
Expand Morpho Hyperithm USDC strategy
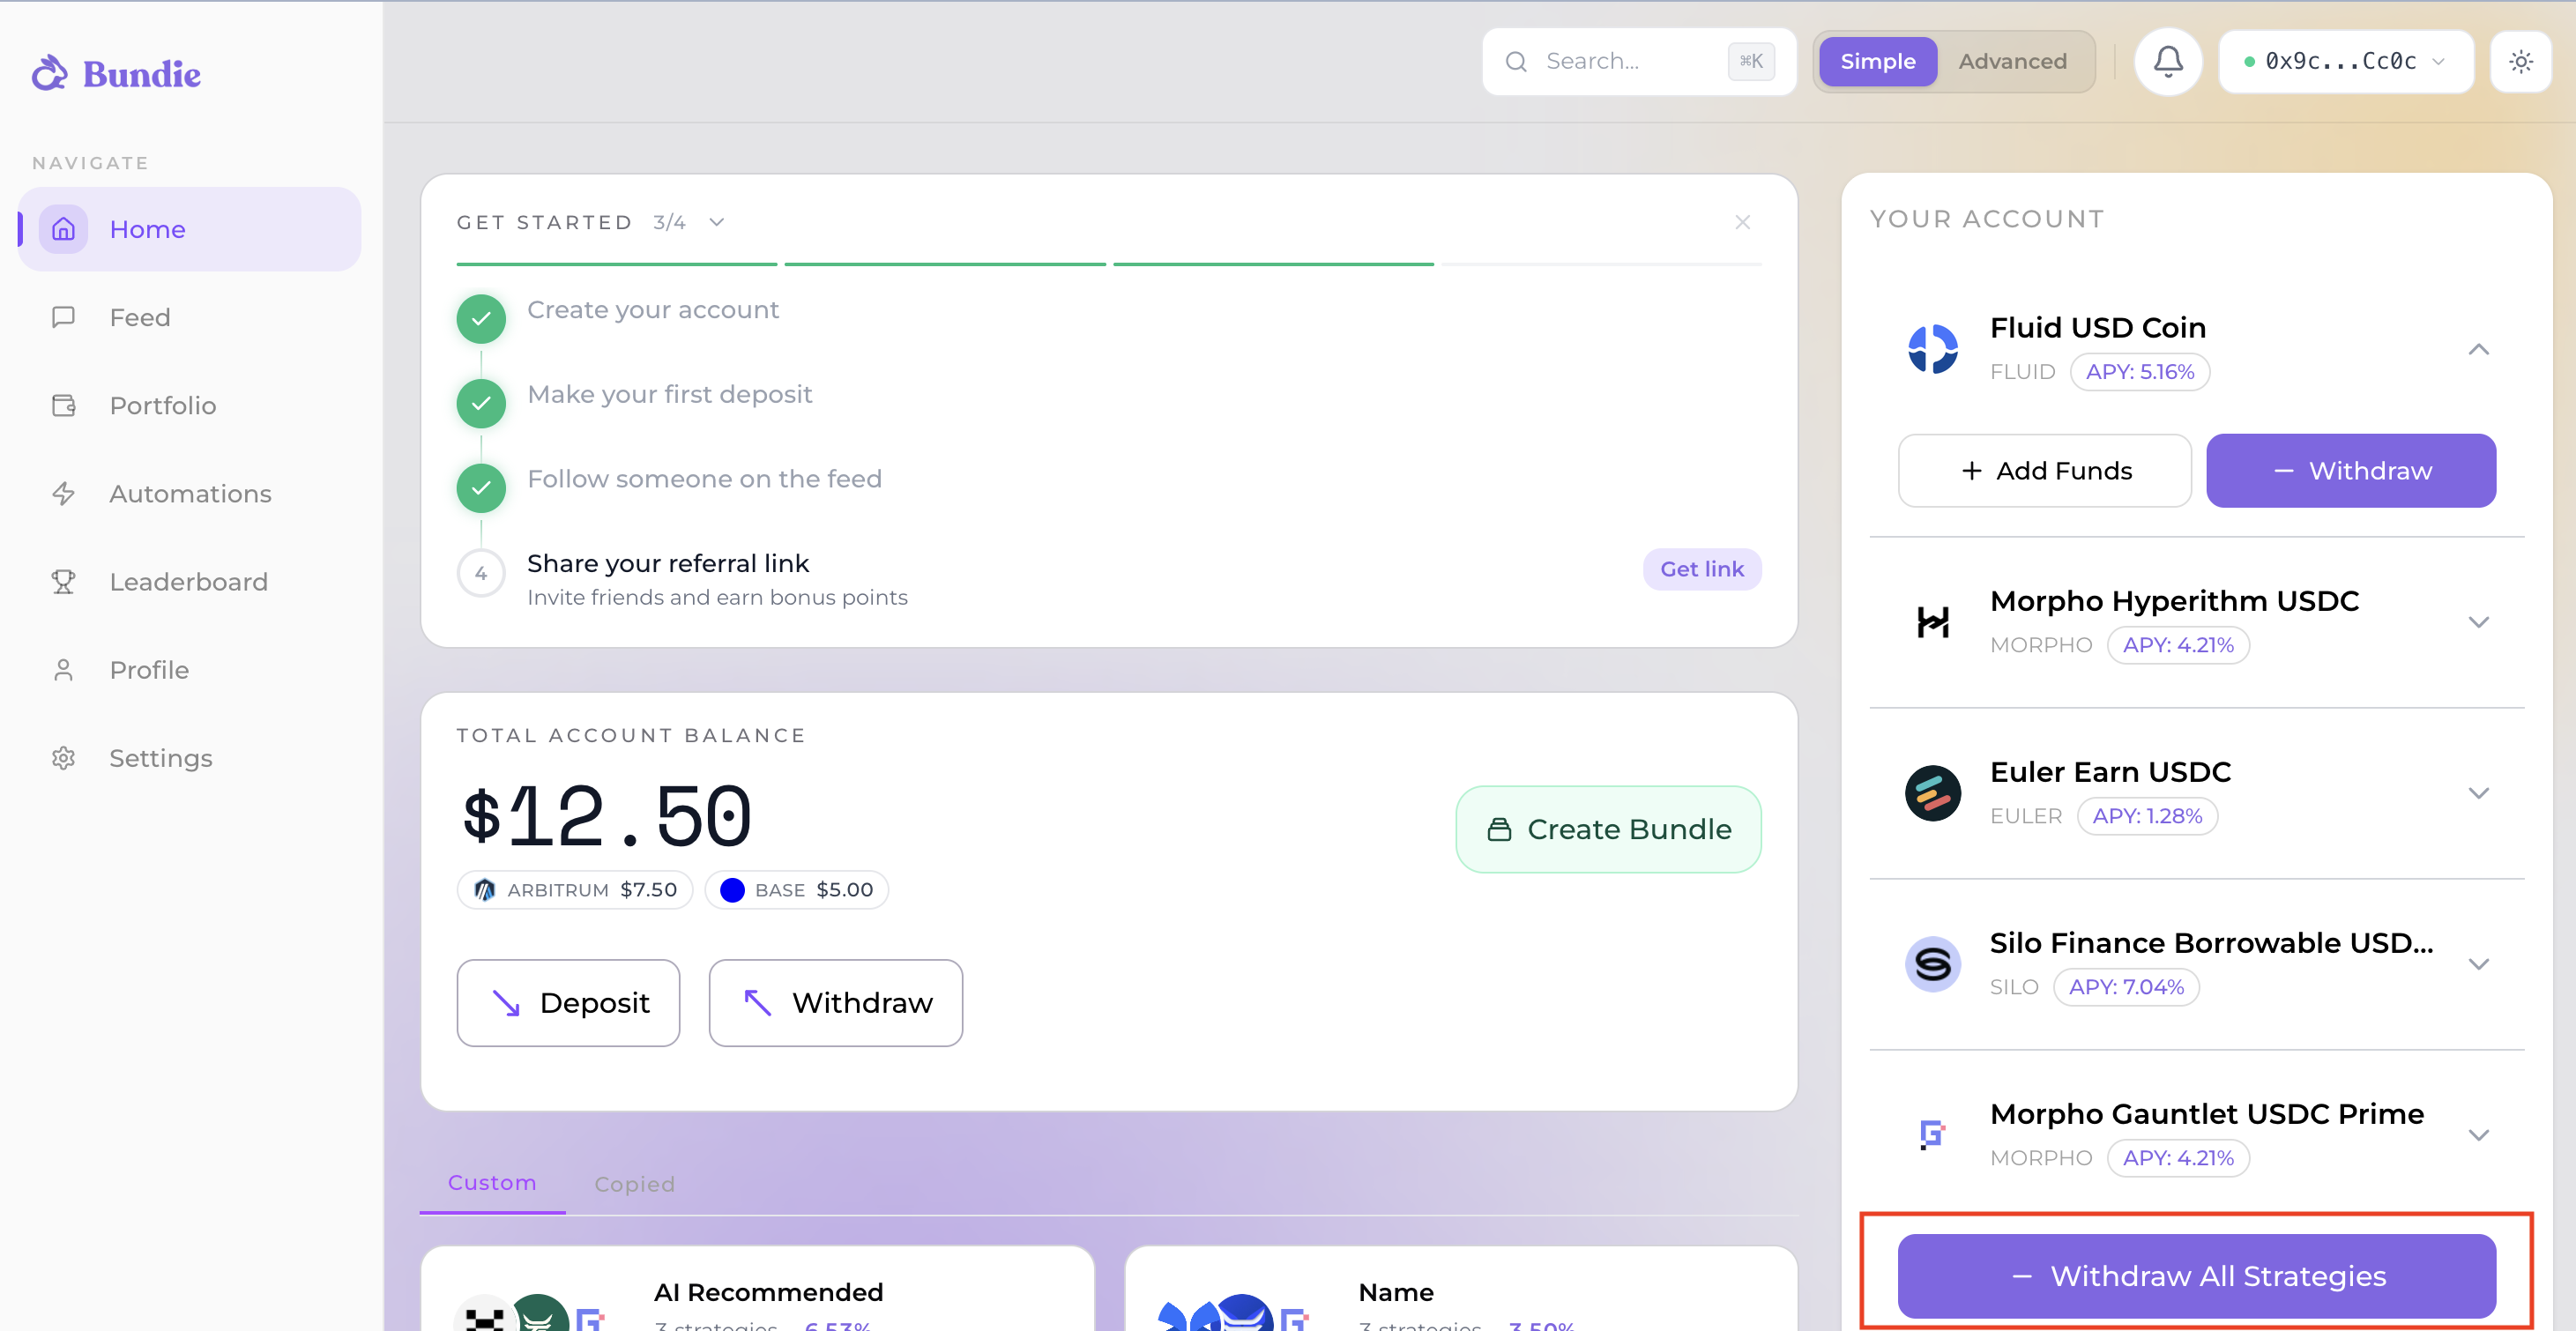tap(2478, 621)
